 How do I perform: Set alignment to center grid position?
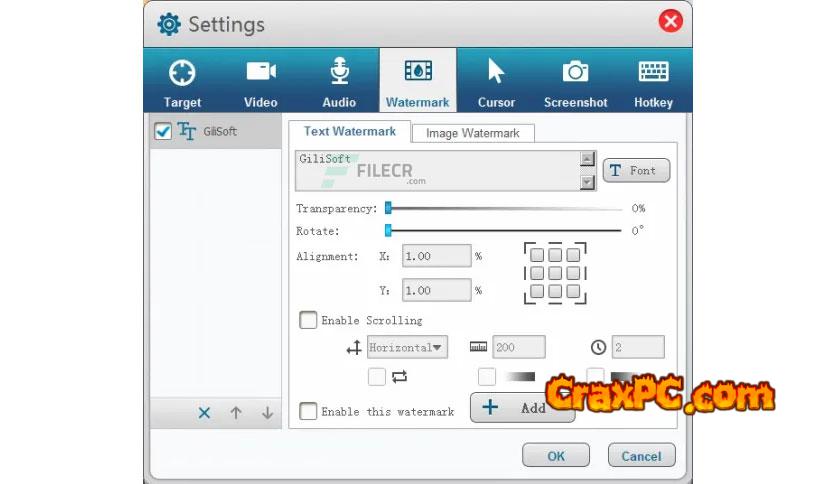point(555,273)
